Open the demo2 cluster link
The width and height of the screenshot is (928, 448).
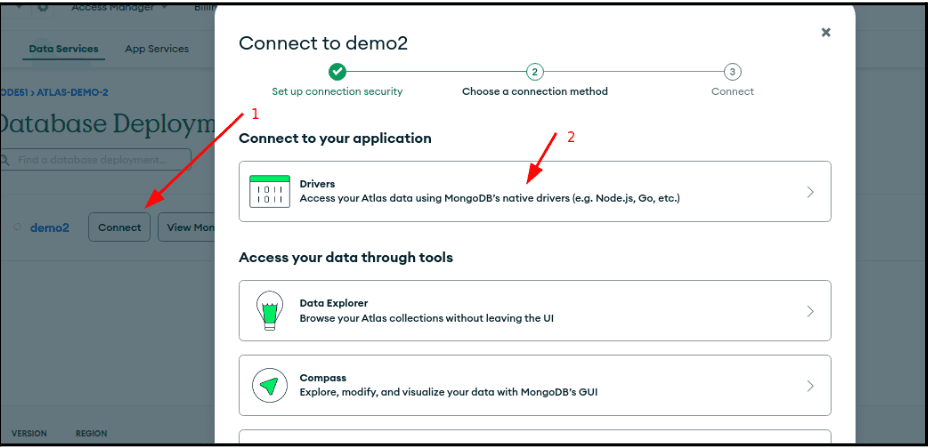point(50,227)
